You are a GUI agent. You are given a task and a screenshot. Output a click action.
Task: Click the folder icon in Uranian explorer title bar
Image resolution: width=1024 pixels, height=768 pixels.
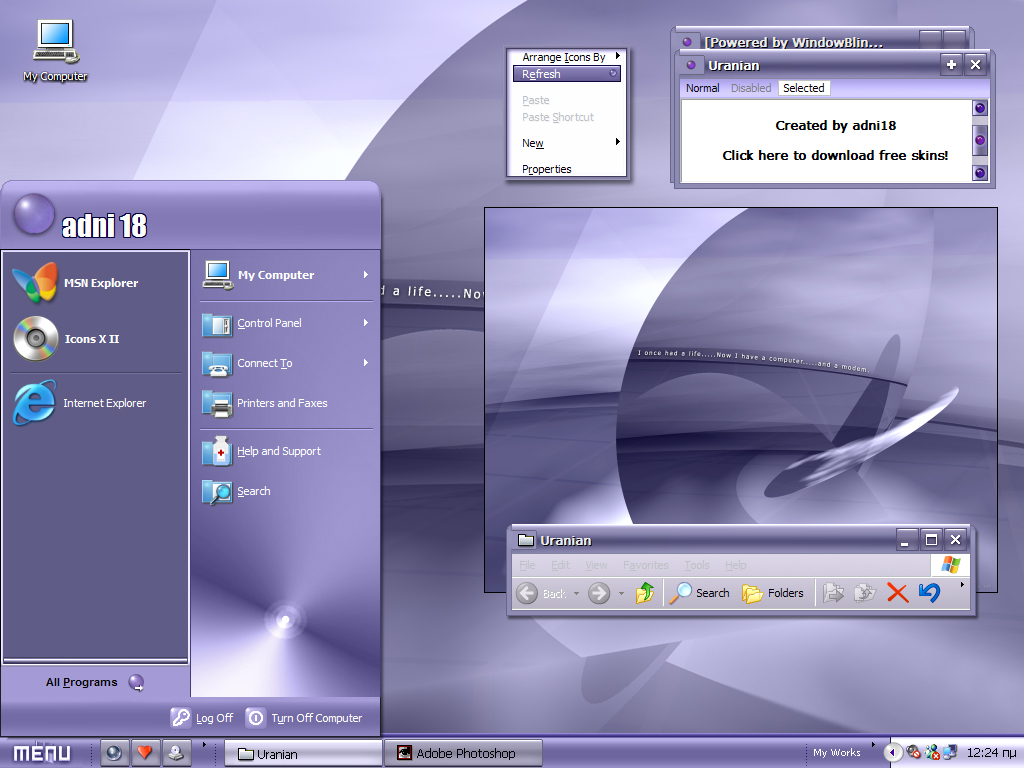(526, 540)
